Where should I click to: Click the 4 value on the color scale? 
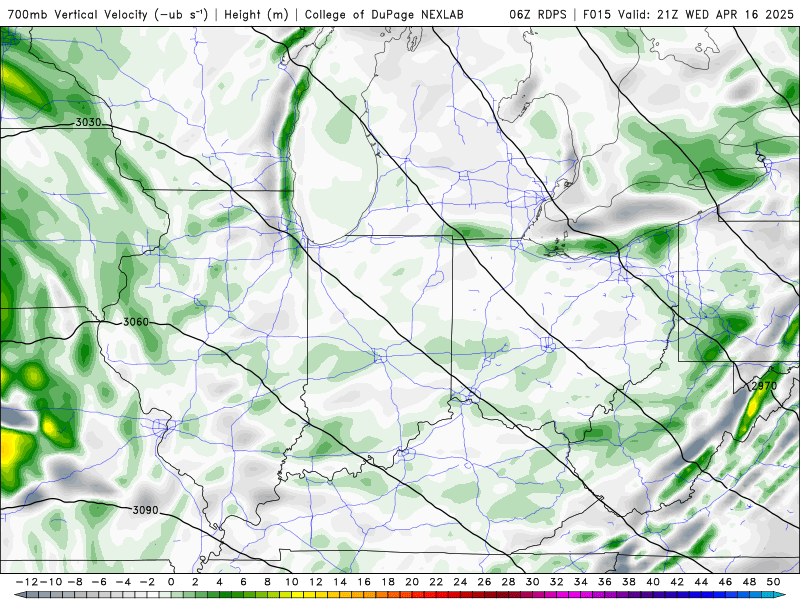coord(219,582)
